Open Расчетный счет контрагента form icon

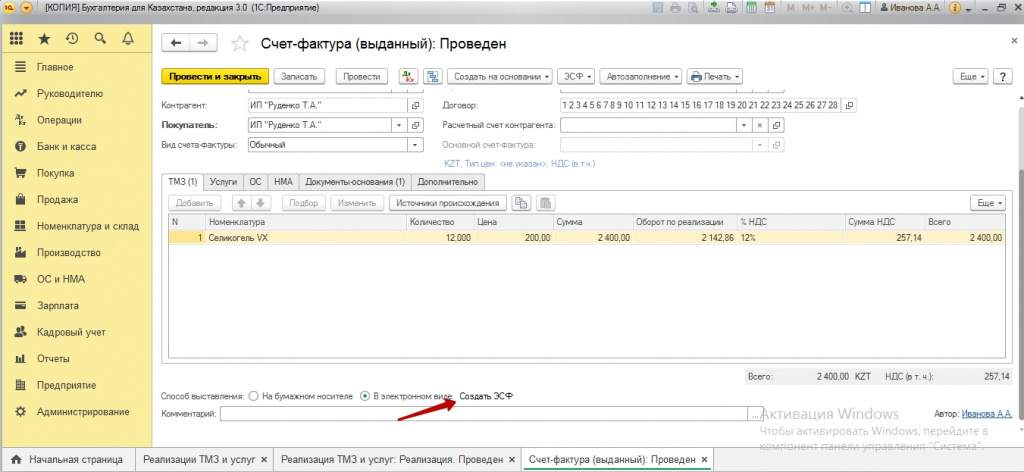(777, 125)
